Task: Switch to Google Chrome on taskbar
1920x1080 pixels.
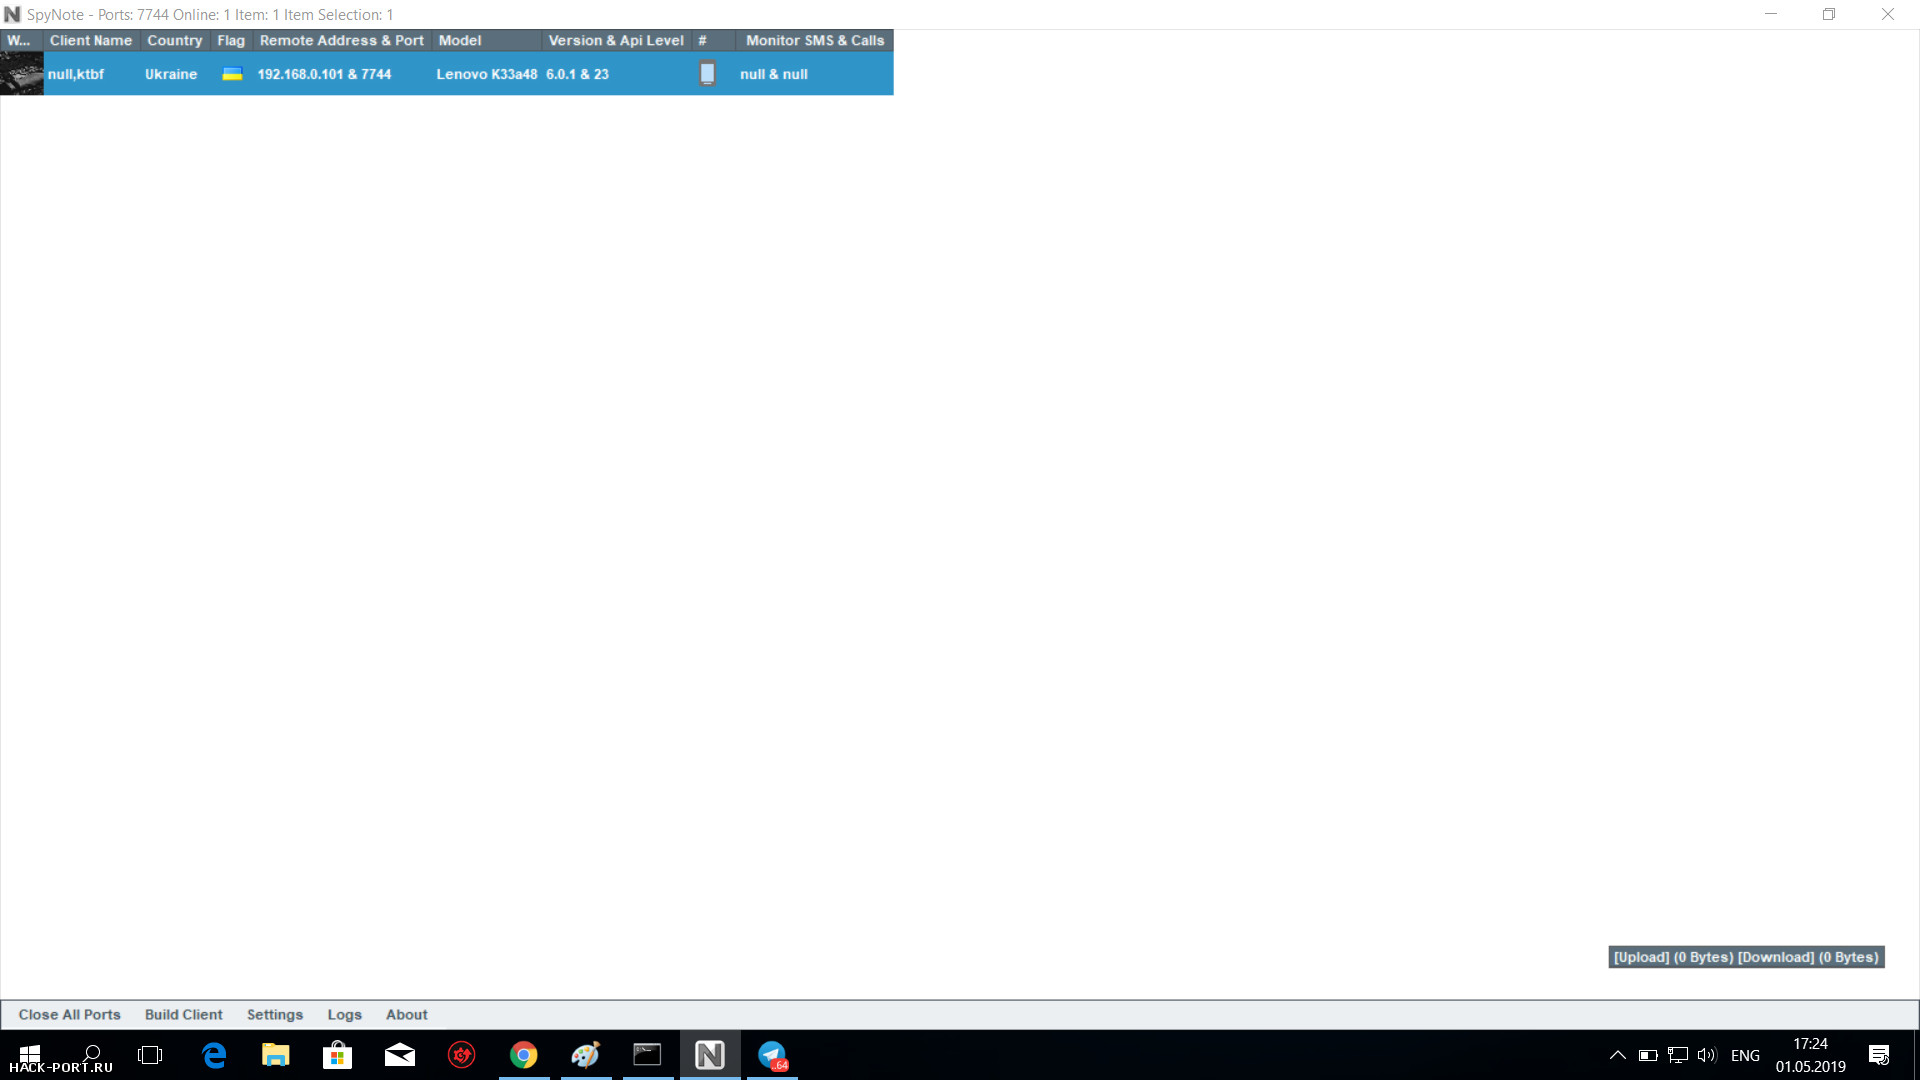Action: point(524,1055)
